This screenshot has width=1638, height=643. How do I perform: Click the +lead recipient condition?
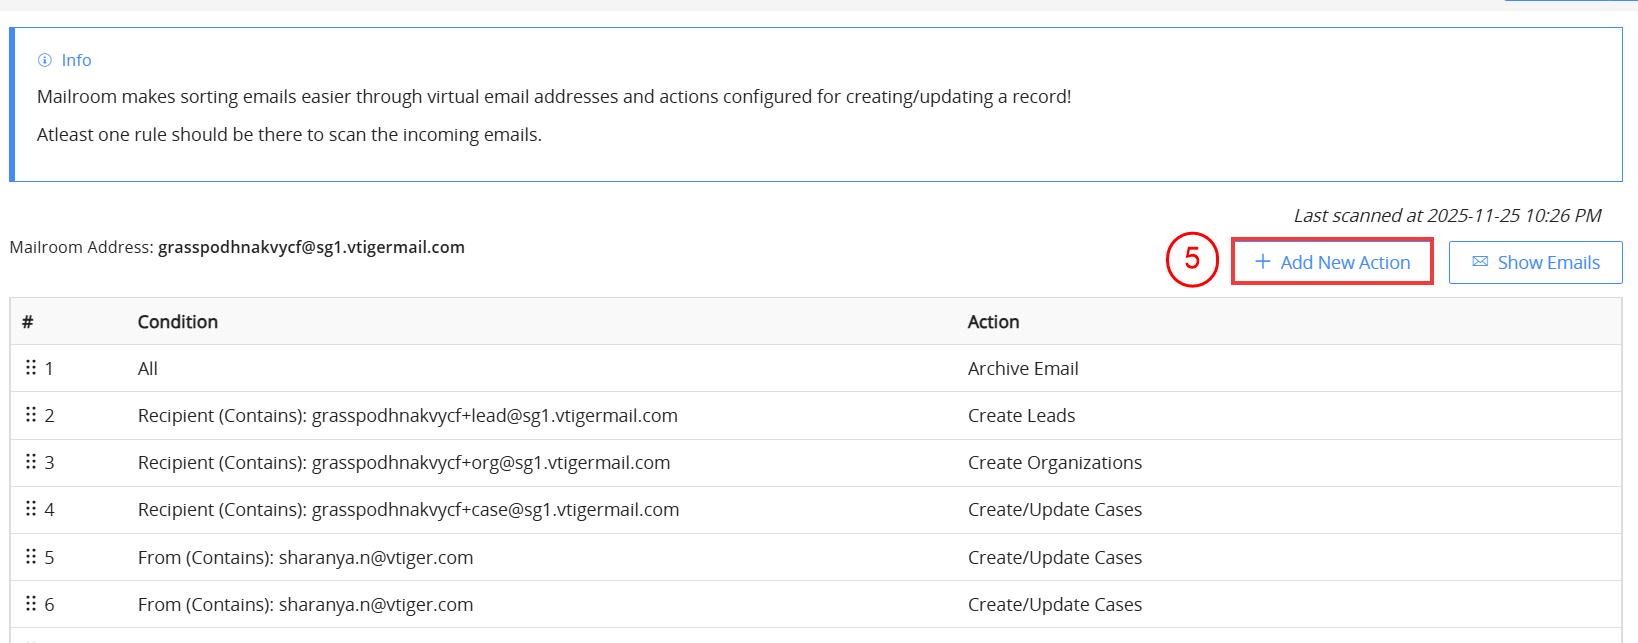coord(407,416)
